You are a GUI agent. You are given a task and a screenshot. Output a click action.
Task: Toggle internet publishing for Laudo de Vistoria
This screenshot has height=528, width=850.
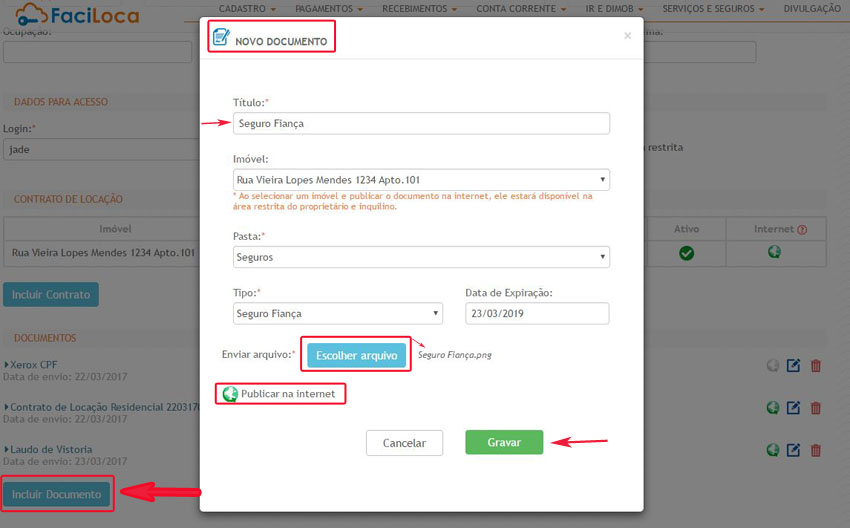click(772, 450)
